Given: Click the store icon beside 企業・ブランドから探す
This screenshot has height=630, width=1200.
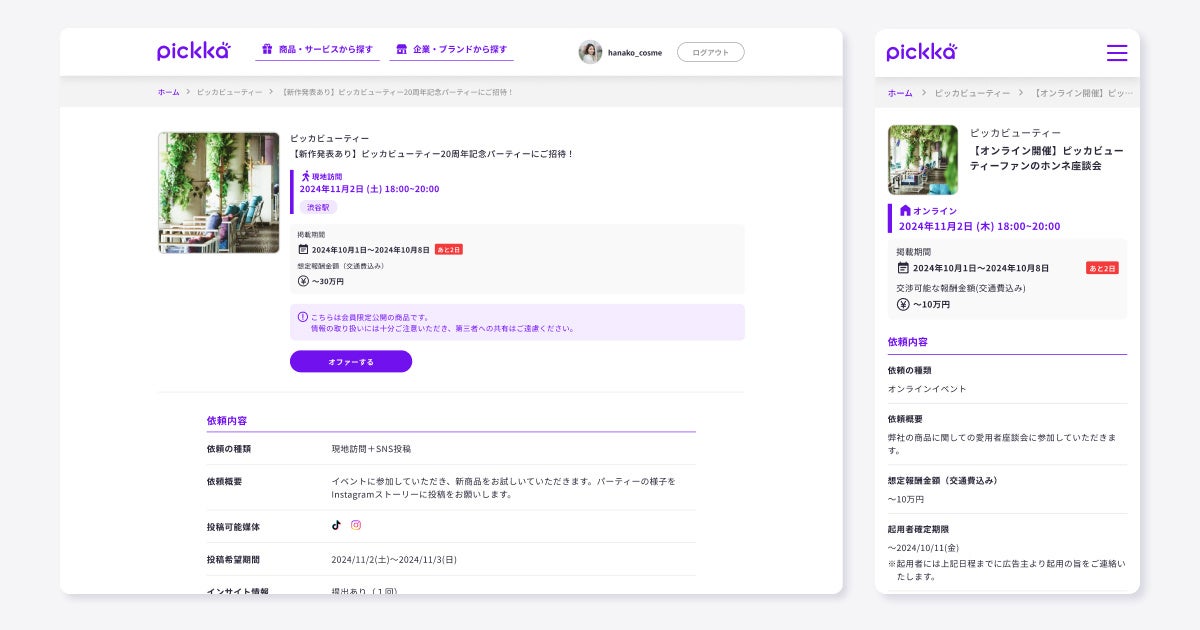Looking at the screenshot, I should pyautogui.click(x=402, y=49).
